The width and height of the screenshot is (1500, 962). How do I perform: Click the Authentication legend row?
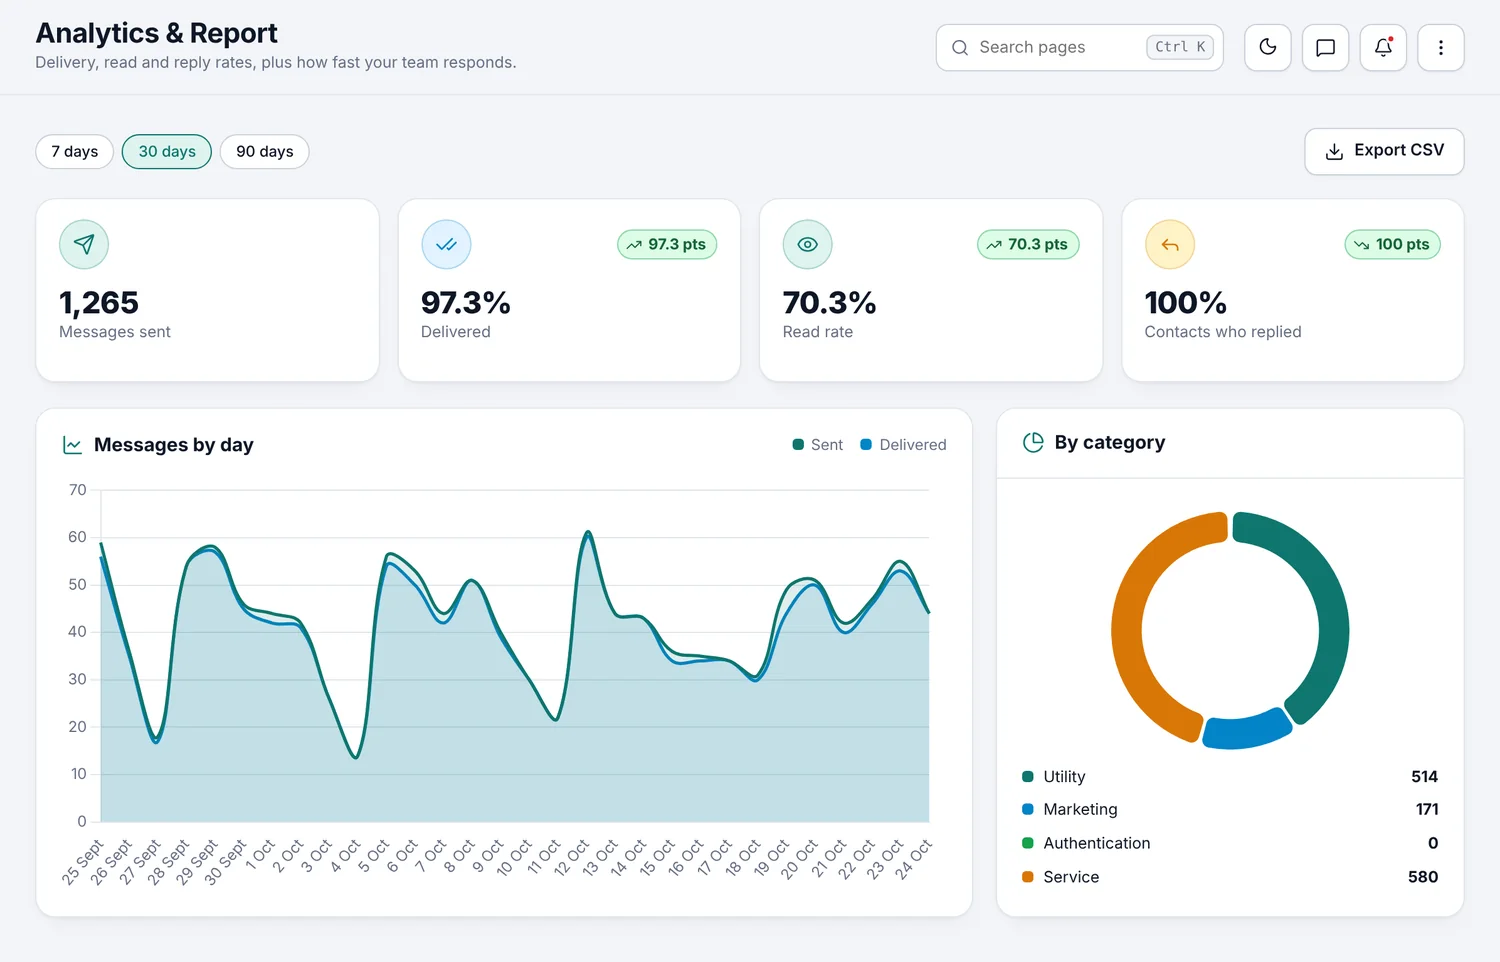[x=1230, y=843]
